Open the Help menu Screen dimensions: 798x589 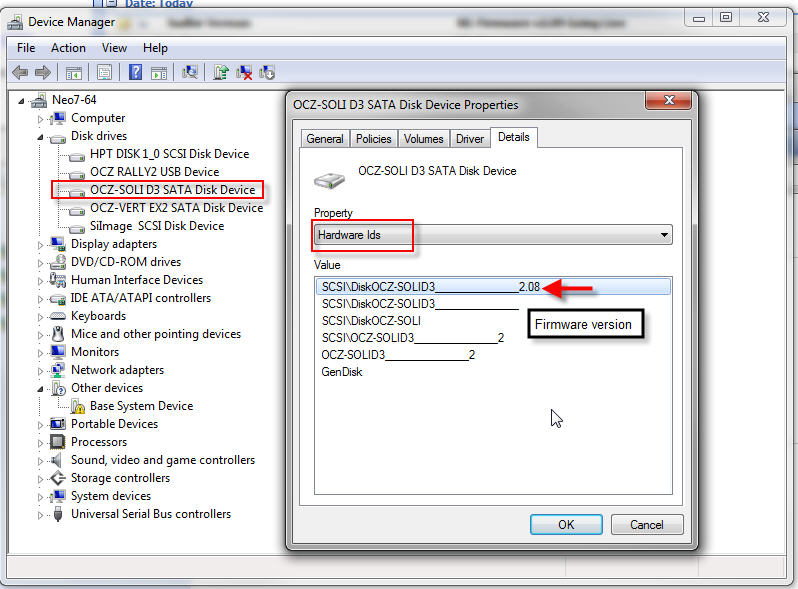(155, 48)
